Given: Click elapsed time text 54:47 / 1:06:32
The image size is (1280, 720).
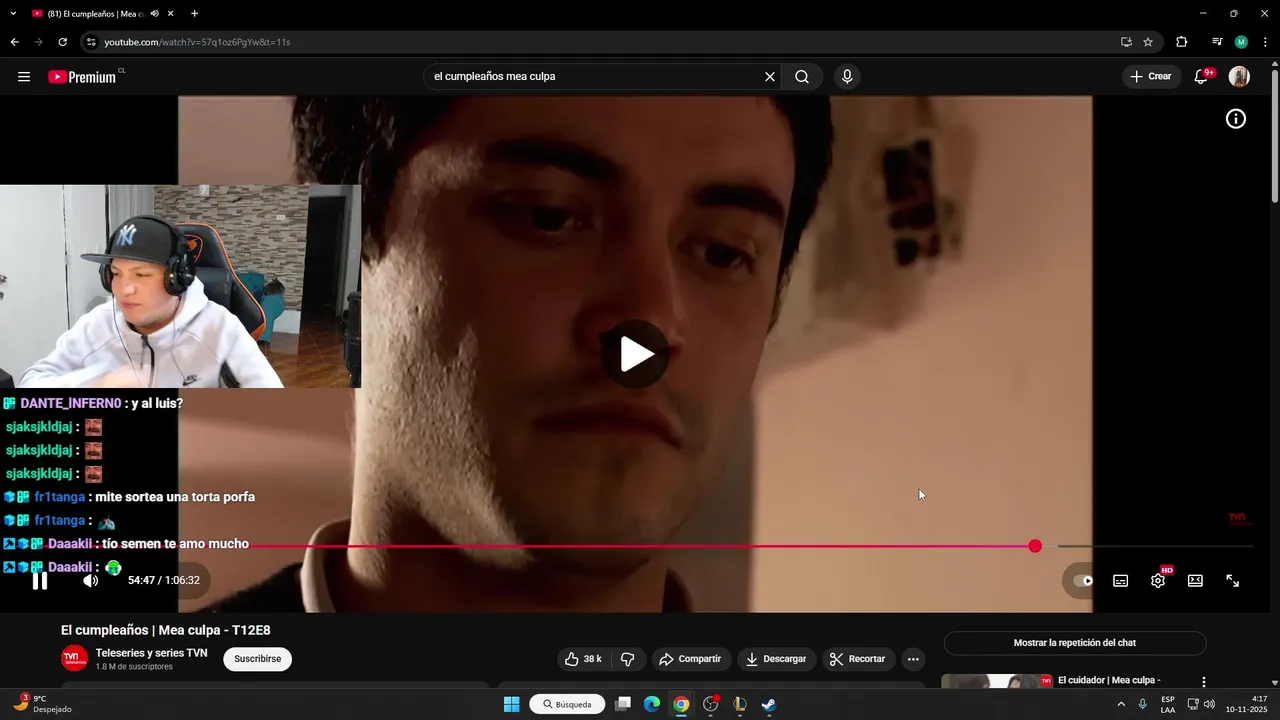Looking at the screenshot, I should (164, 580).
